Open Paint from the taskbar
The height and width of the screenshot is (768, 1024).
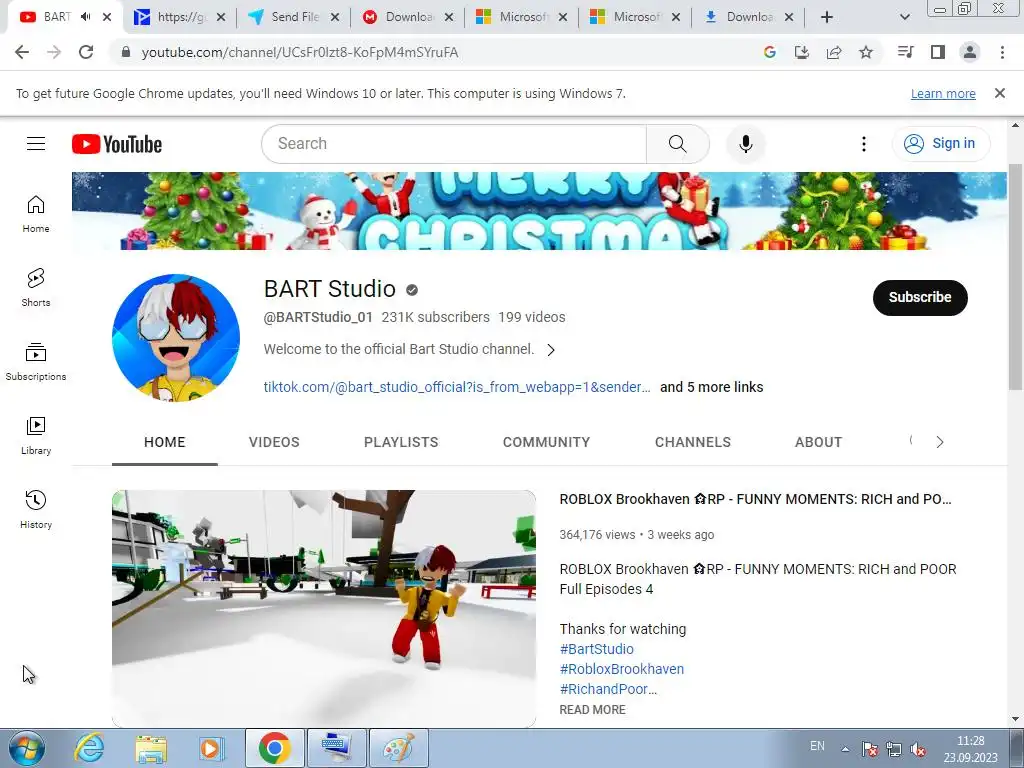click(x=399, y=748)
